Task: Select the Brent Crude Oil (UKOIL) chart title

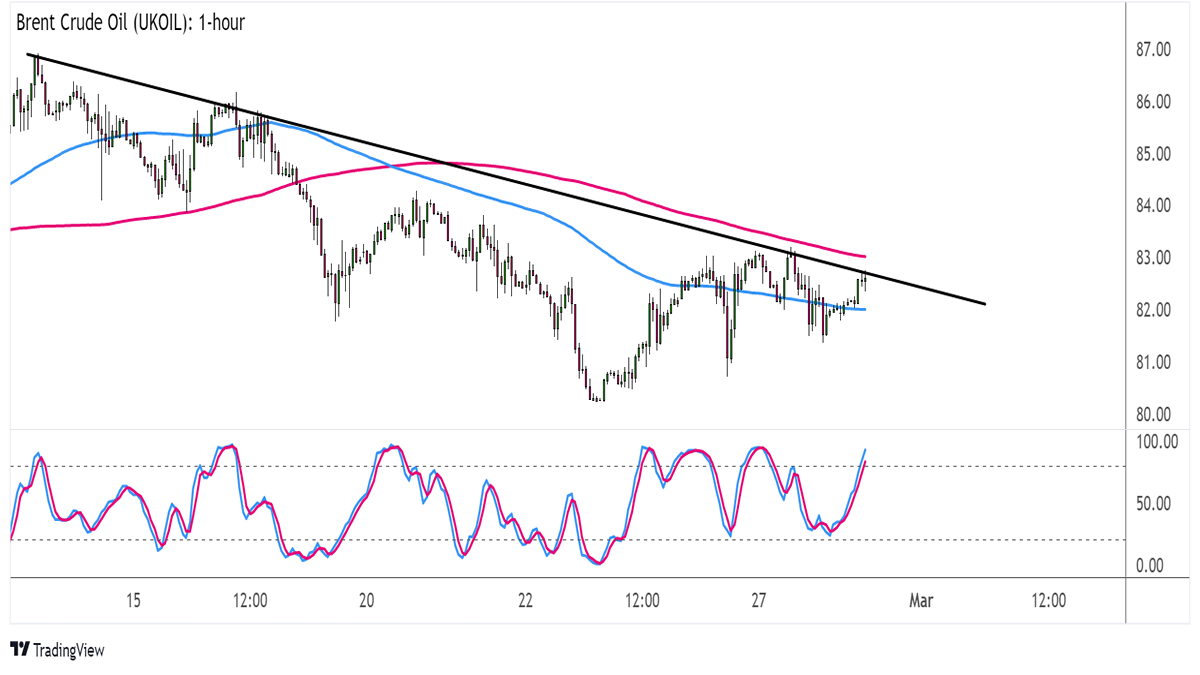Action: [130, 22]
